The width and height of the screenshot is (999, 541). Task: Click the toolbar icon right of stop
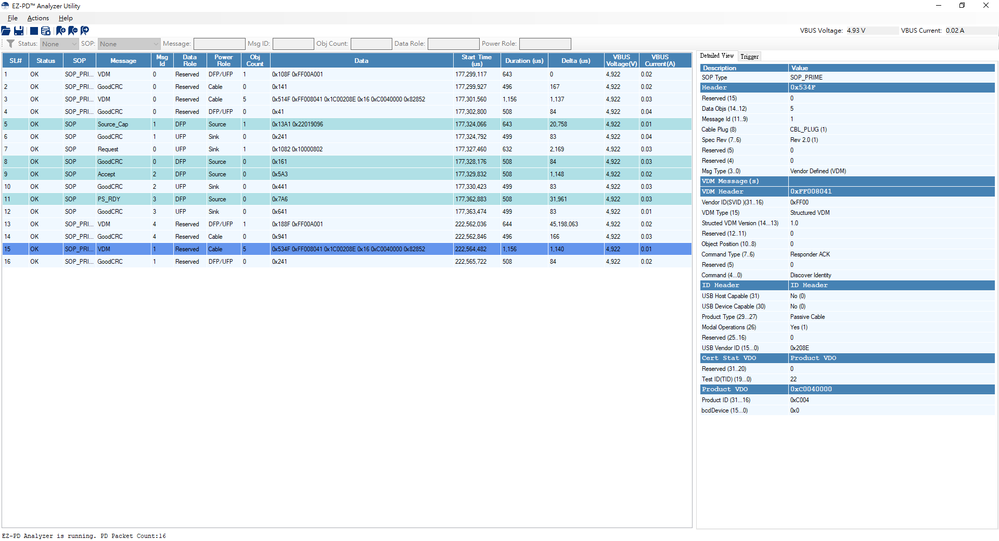[x=45, y=31]
